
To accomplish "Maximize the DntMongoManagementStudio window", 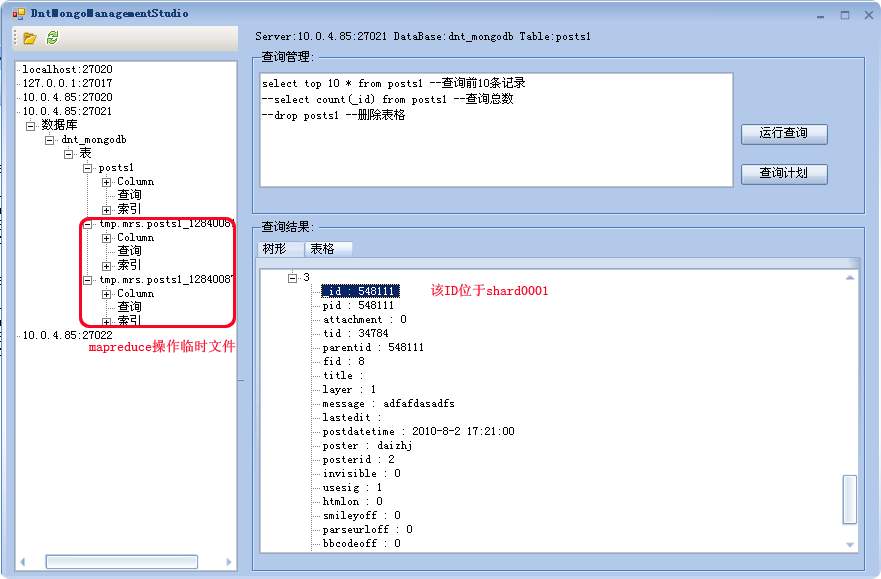I will (x=844, y=15).
